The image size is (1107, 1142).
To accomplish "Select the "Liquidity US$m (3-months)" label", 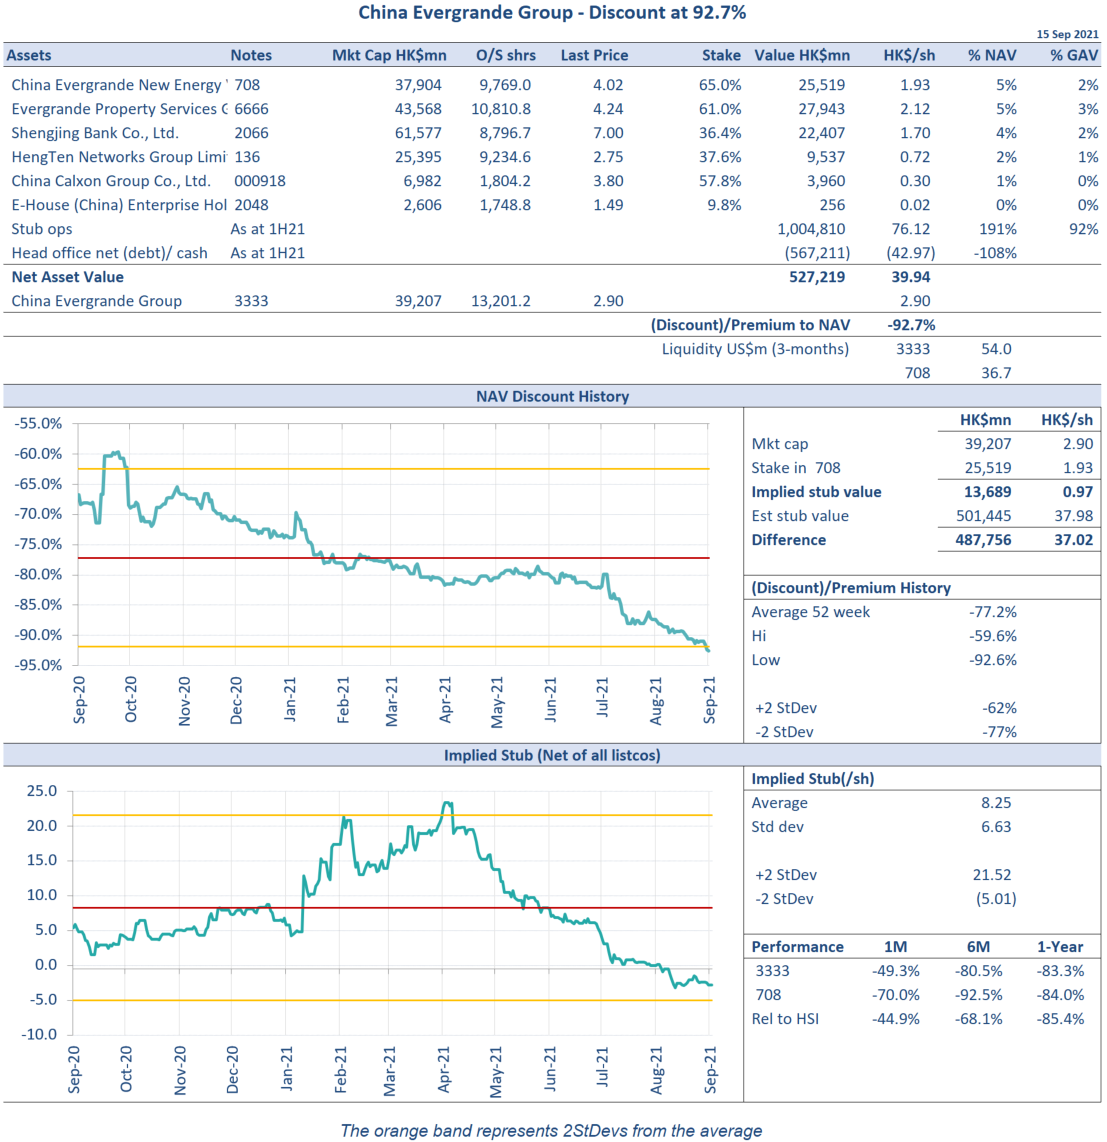I will point(755,350).
